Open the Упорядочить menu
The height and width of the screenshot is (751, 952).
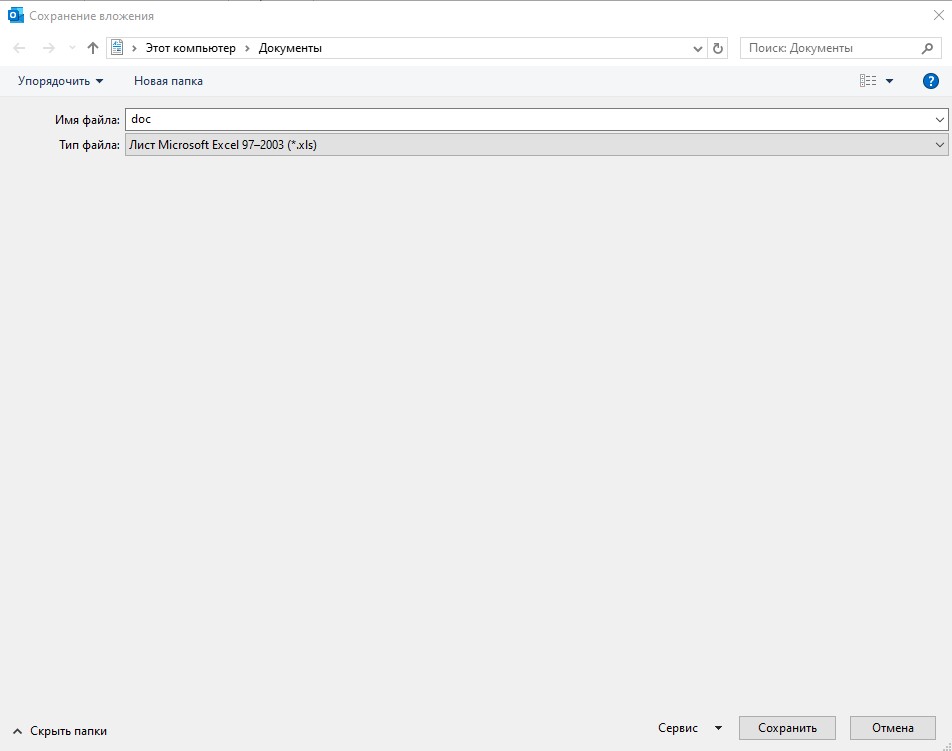(x=60, y=81)
